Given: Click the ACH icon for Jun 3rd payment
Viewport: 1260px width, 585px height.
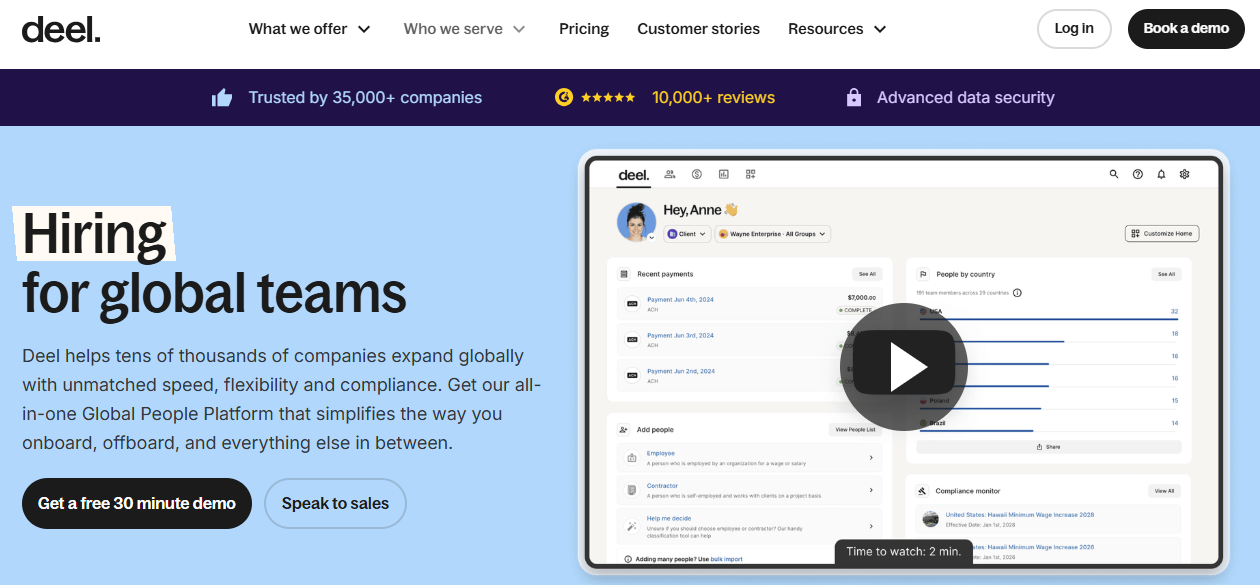Looking at the screenshot, I should [632, 340].
